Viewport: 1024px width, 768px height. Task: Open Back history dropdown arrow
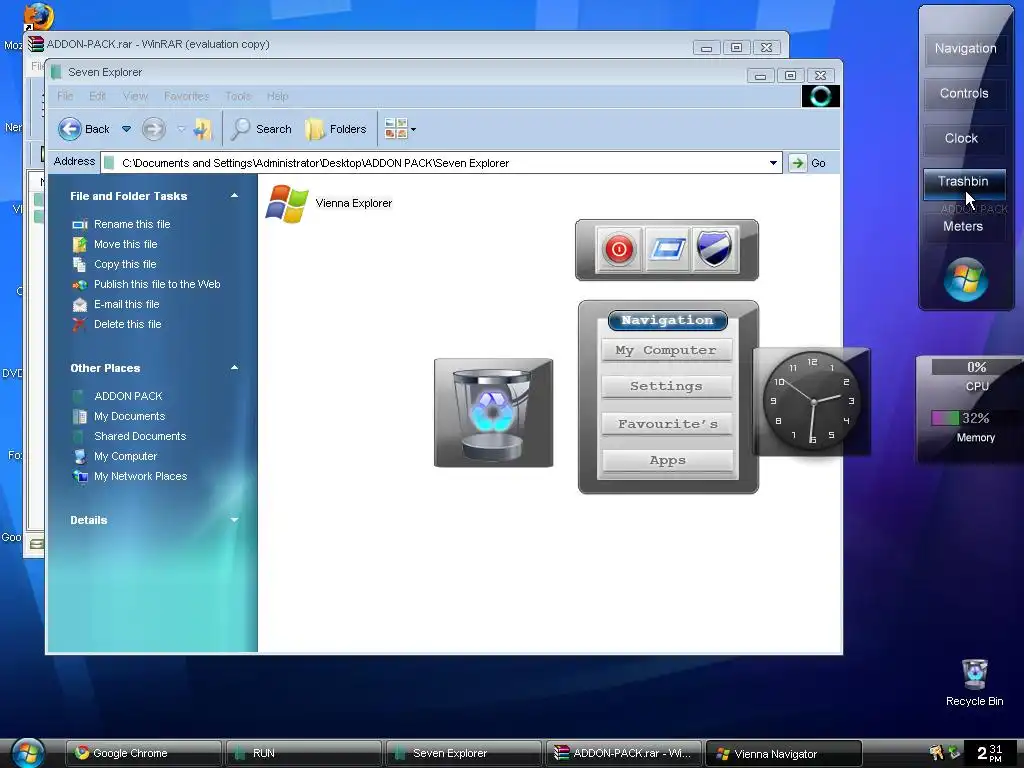point(127,129)
